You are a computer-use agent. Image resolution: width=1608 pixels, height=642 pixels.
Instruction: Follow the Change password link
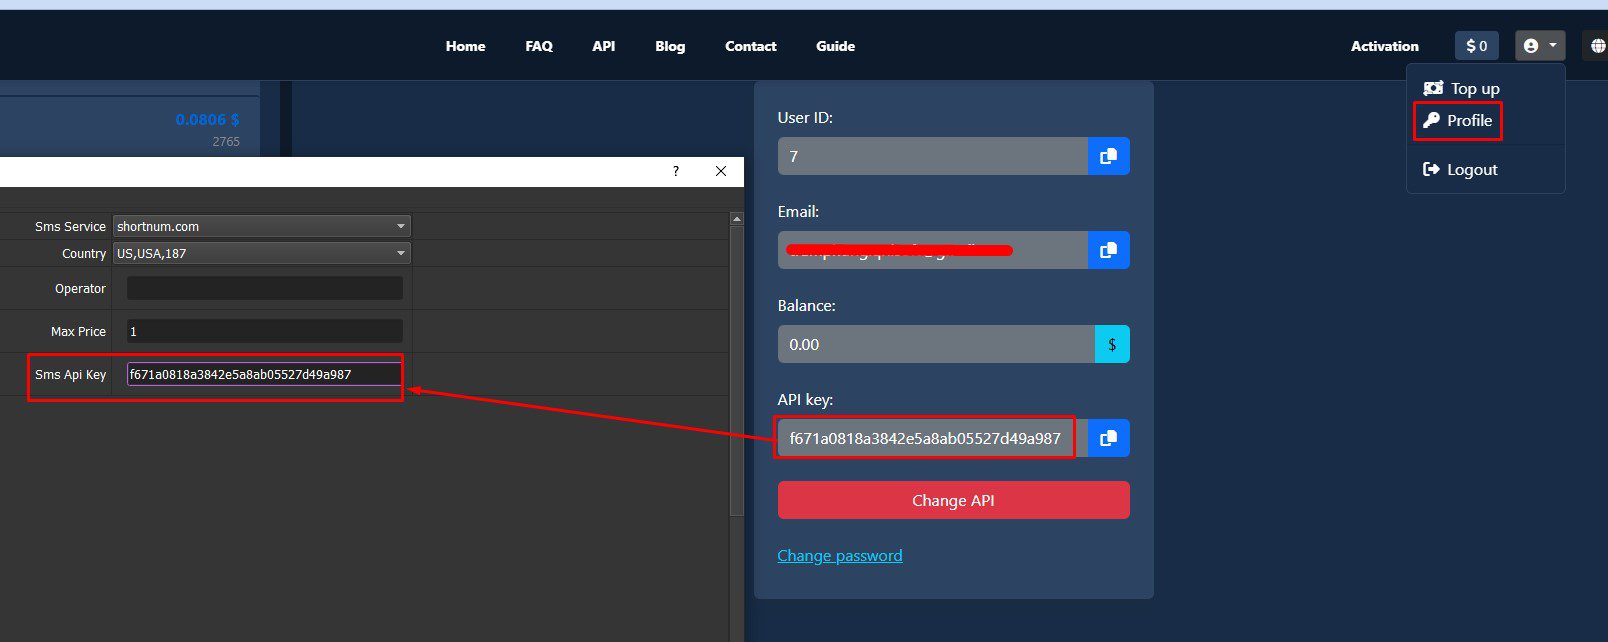point(840,556)
